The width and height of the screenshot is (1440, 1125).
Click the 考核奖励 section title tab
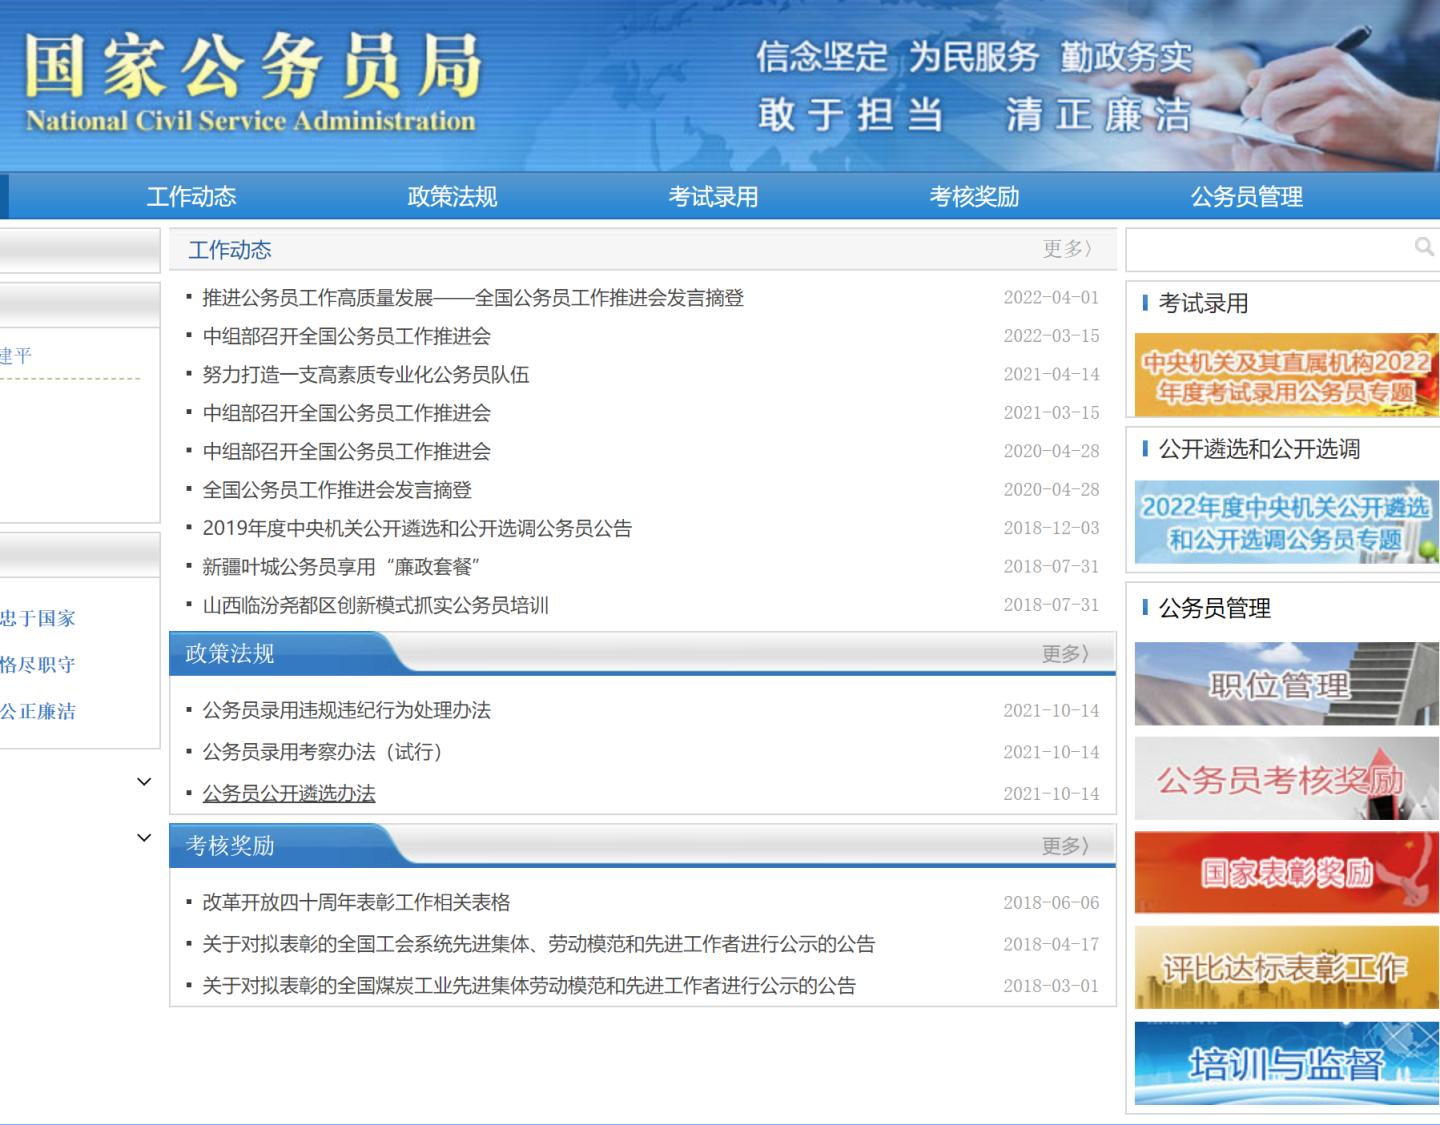click(x=230, y=846)
